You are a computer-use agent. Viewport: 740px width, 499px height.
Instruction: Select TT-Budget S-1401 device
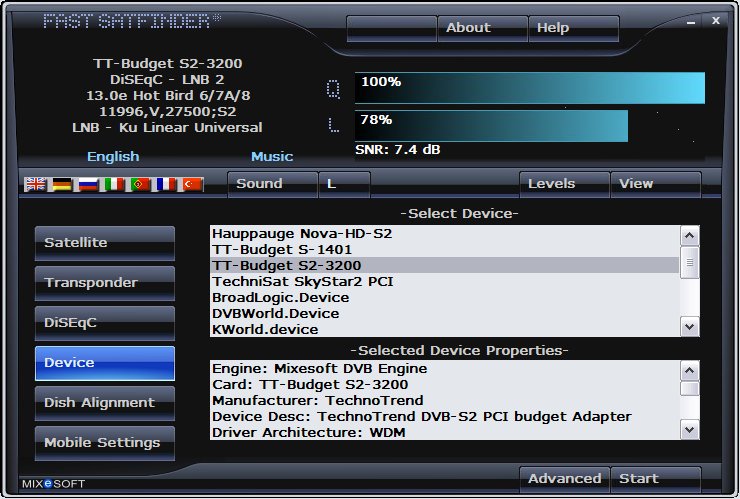[445, 250]
